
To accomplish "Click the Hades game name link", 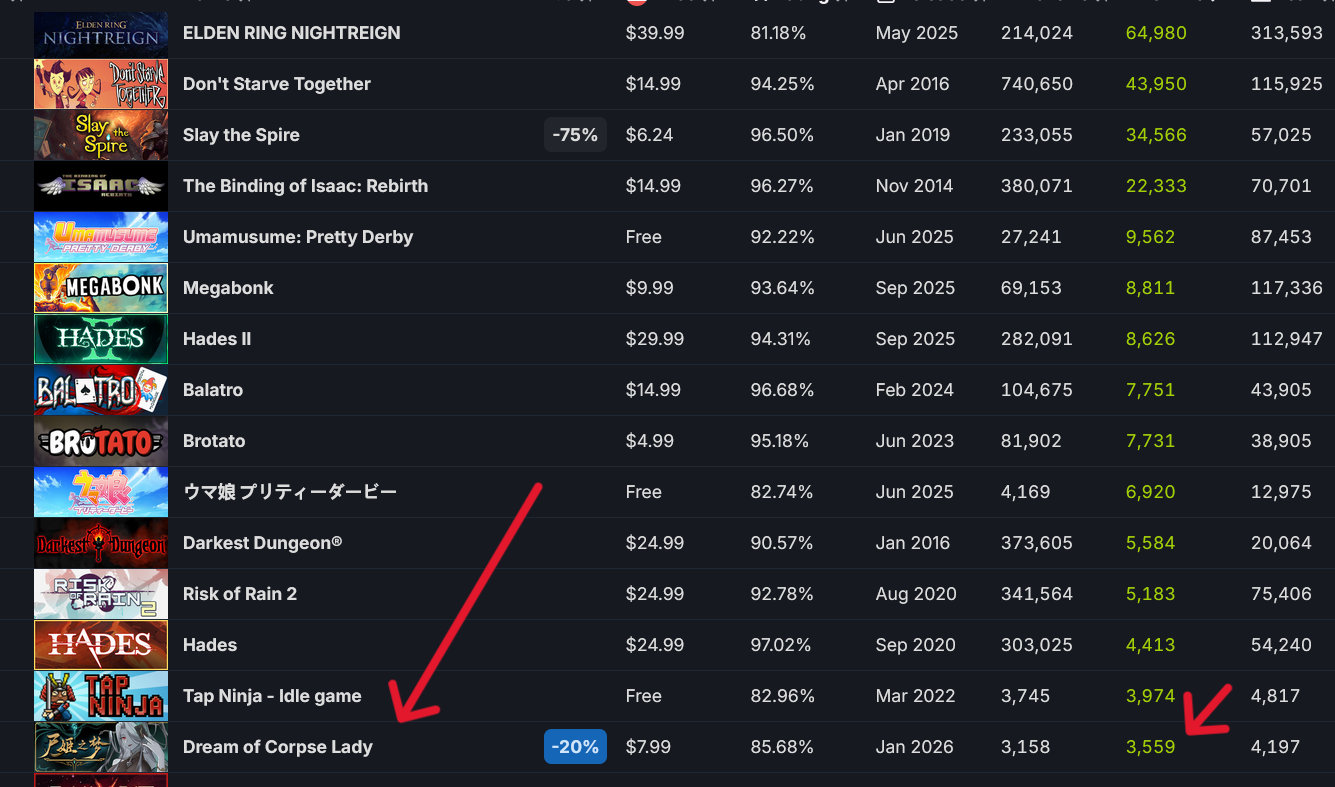I will (x=210, y=645).
